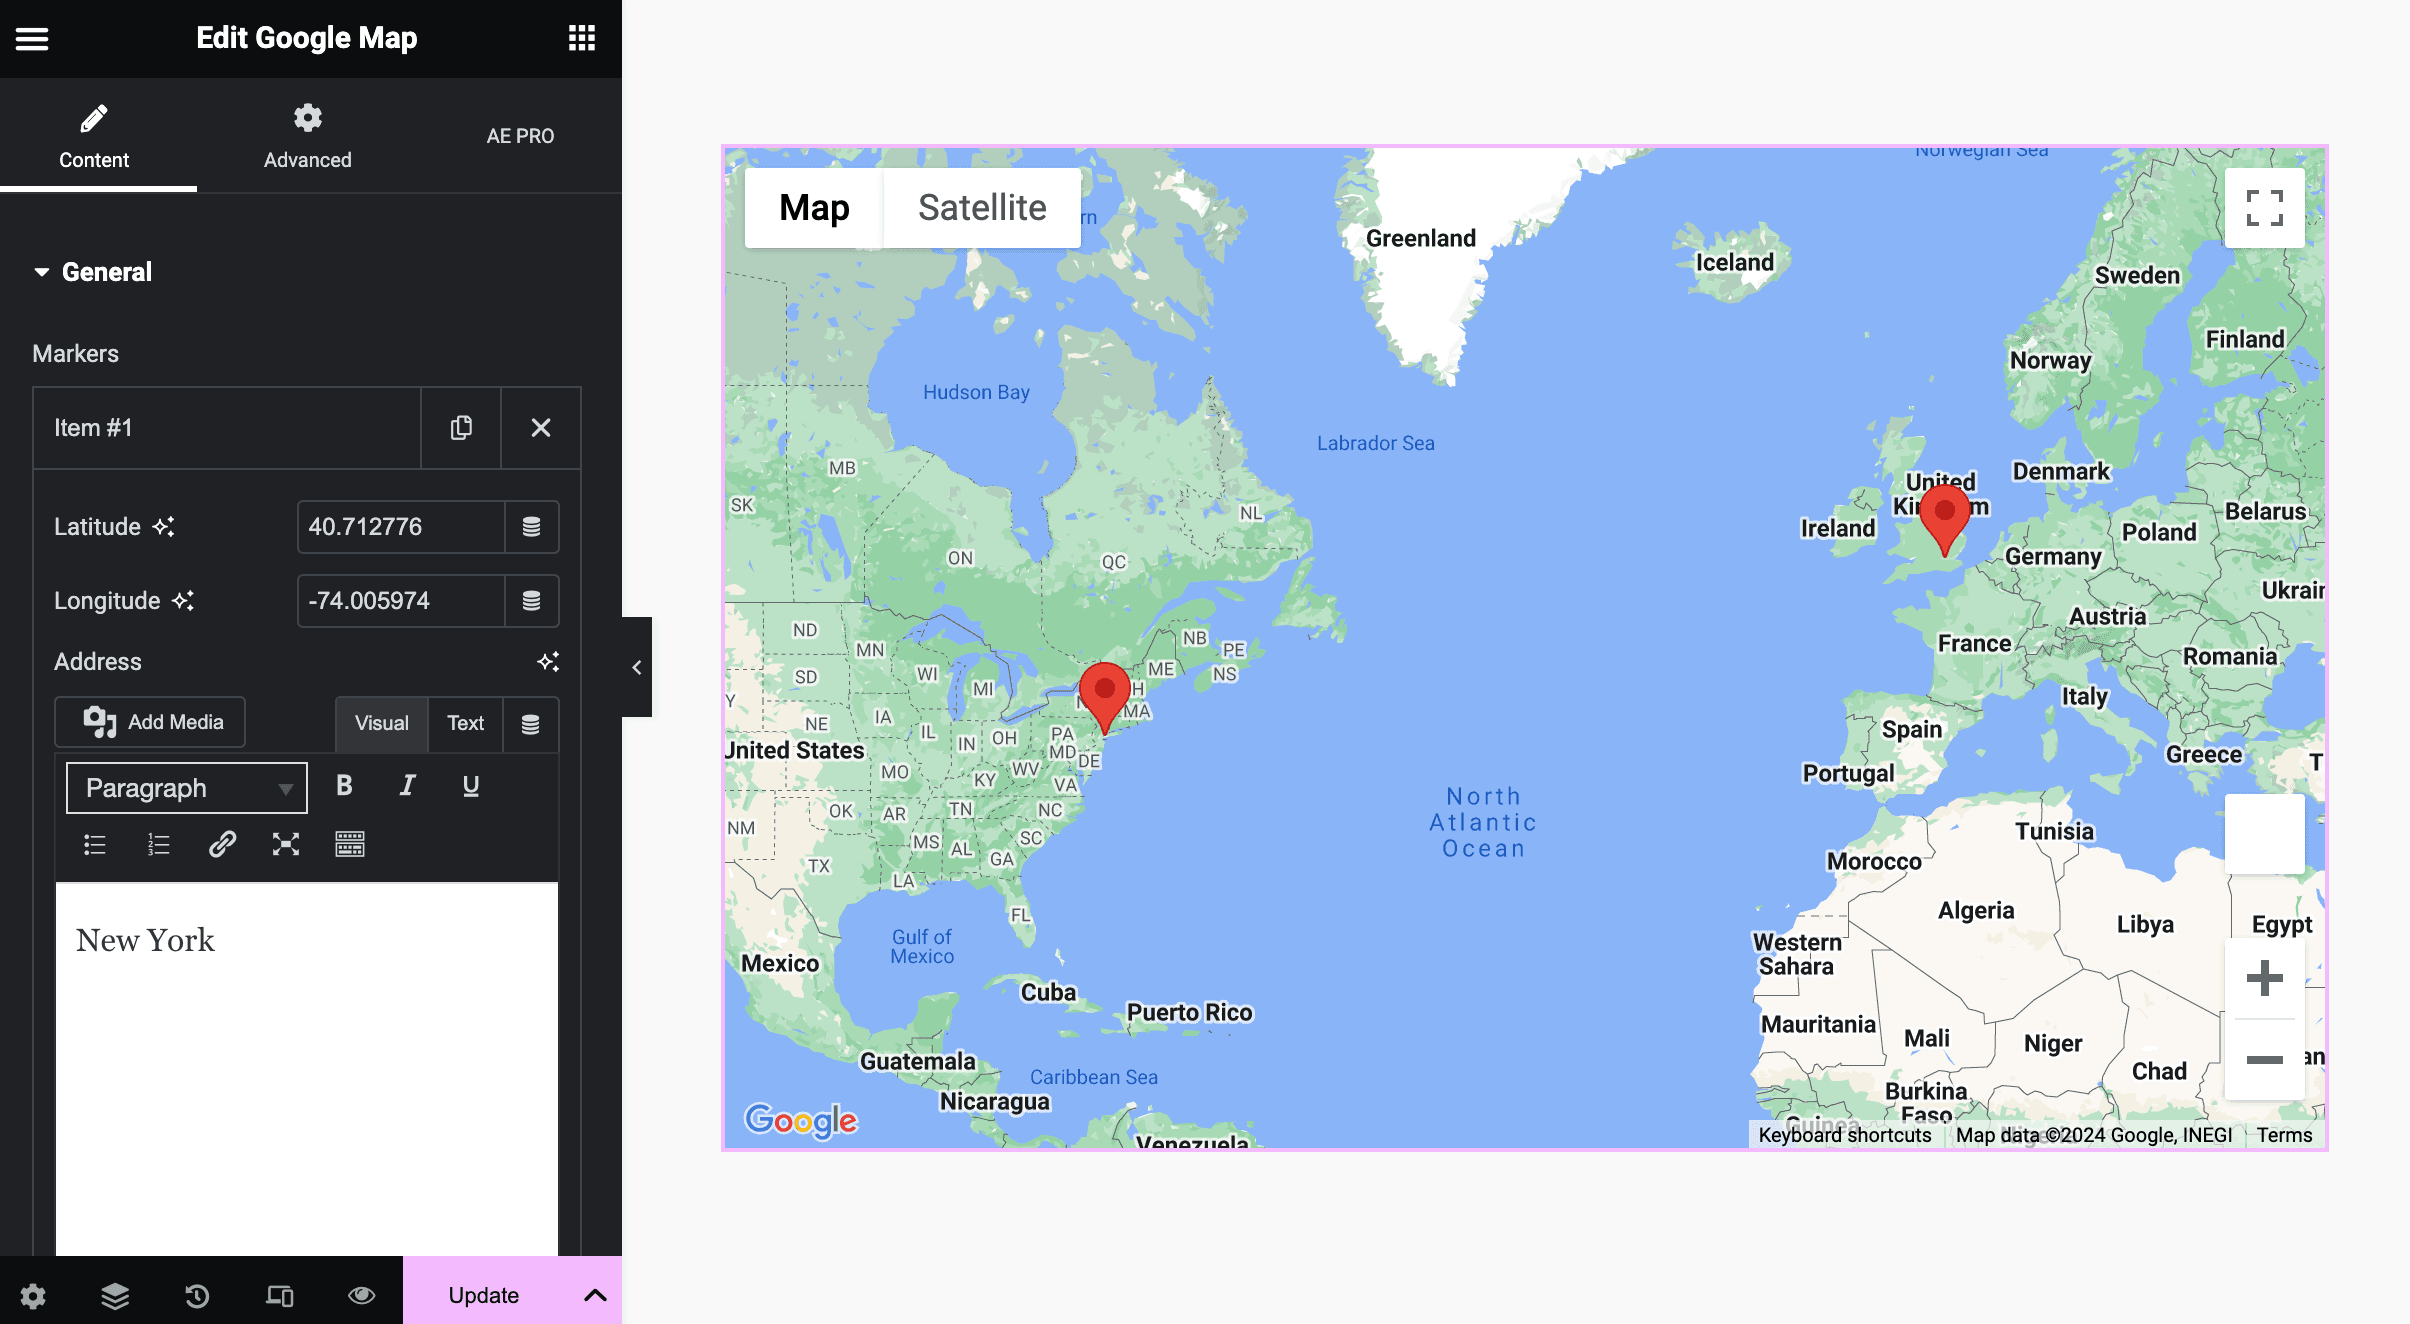The height and width of the screenshot is (1324, 2410).
Task: Open the Paragraph format dropdown
Action: (187, 788)
